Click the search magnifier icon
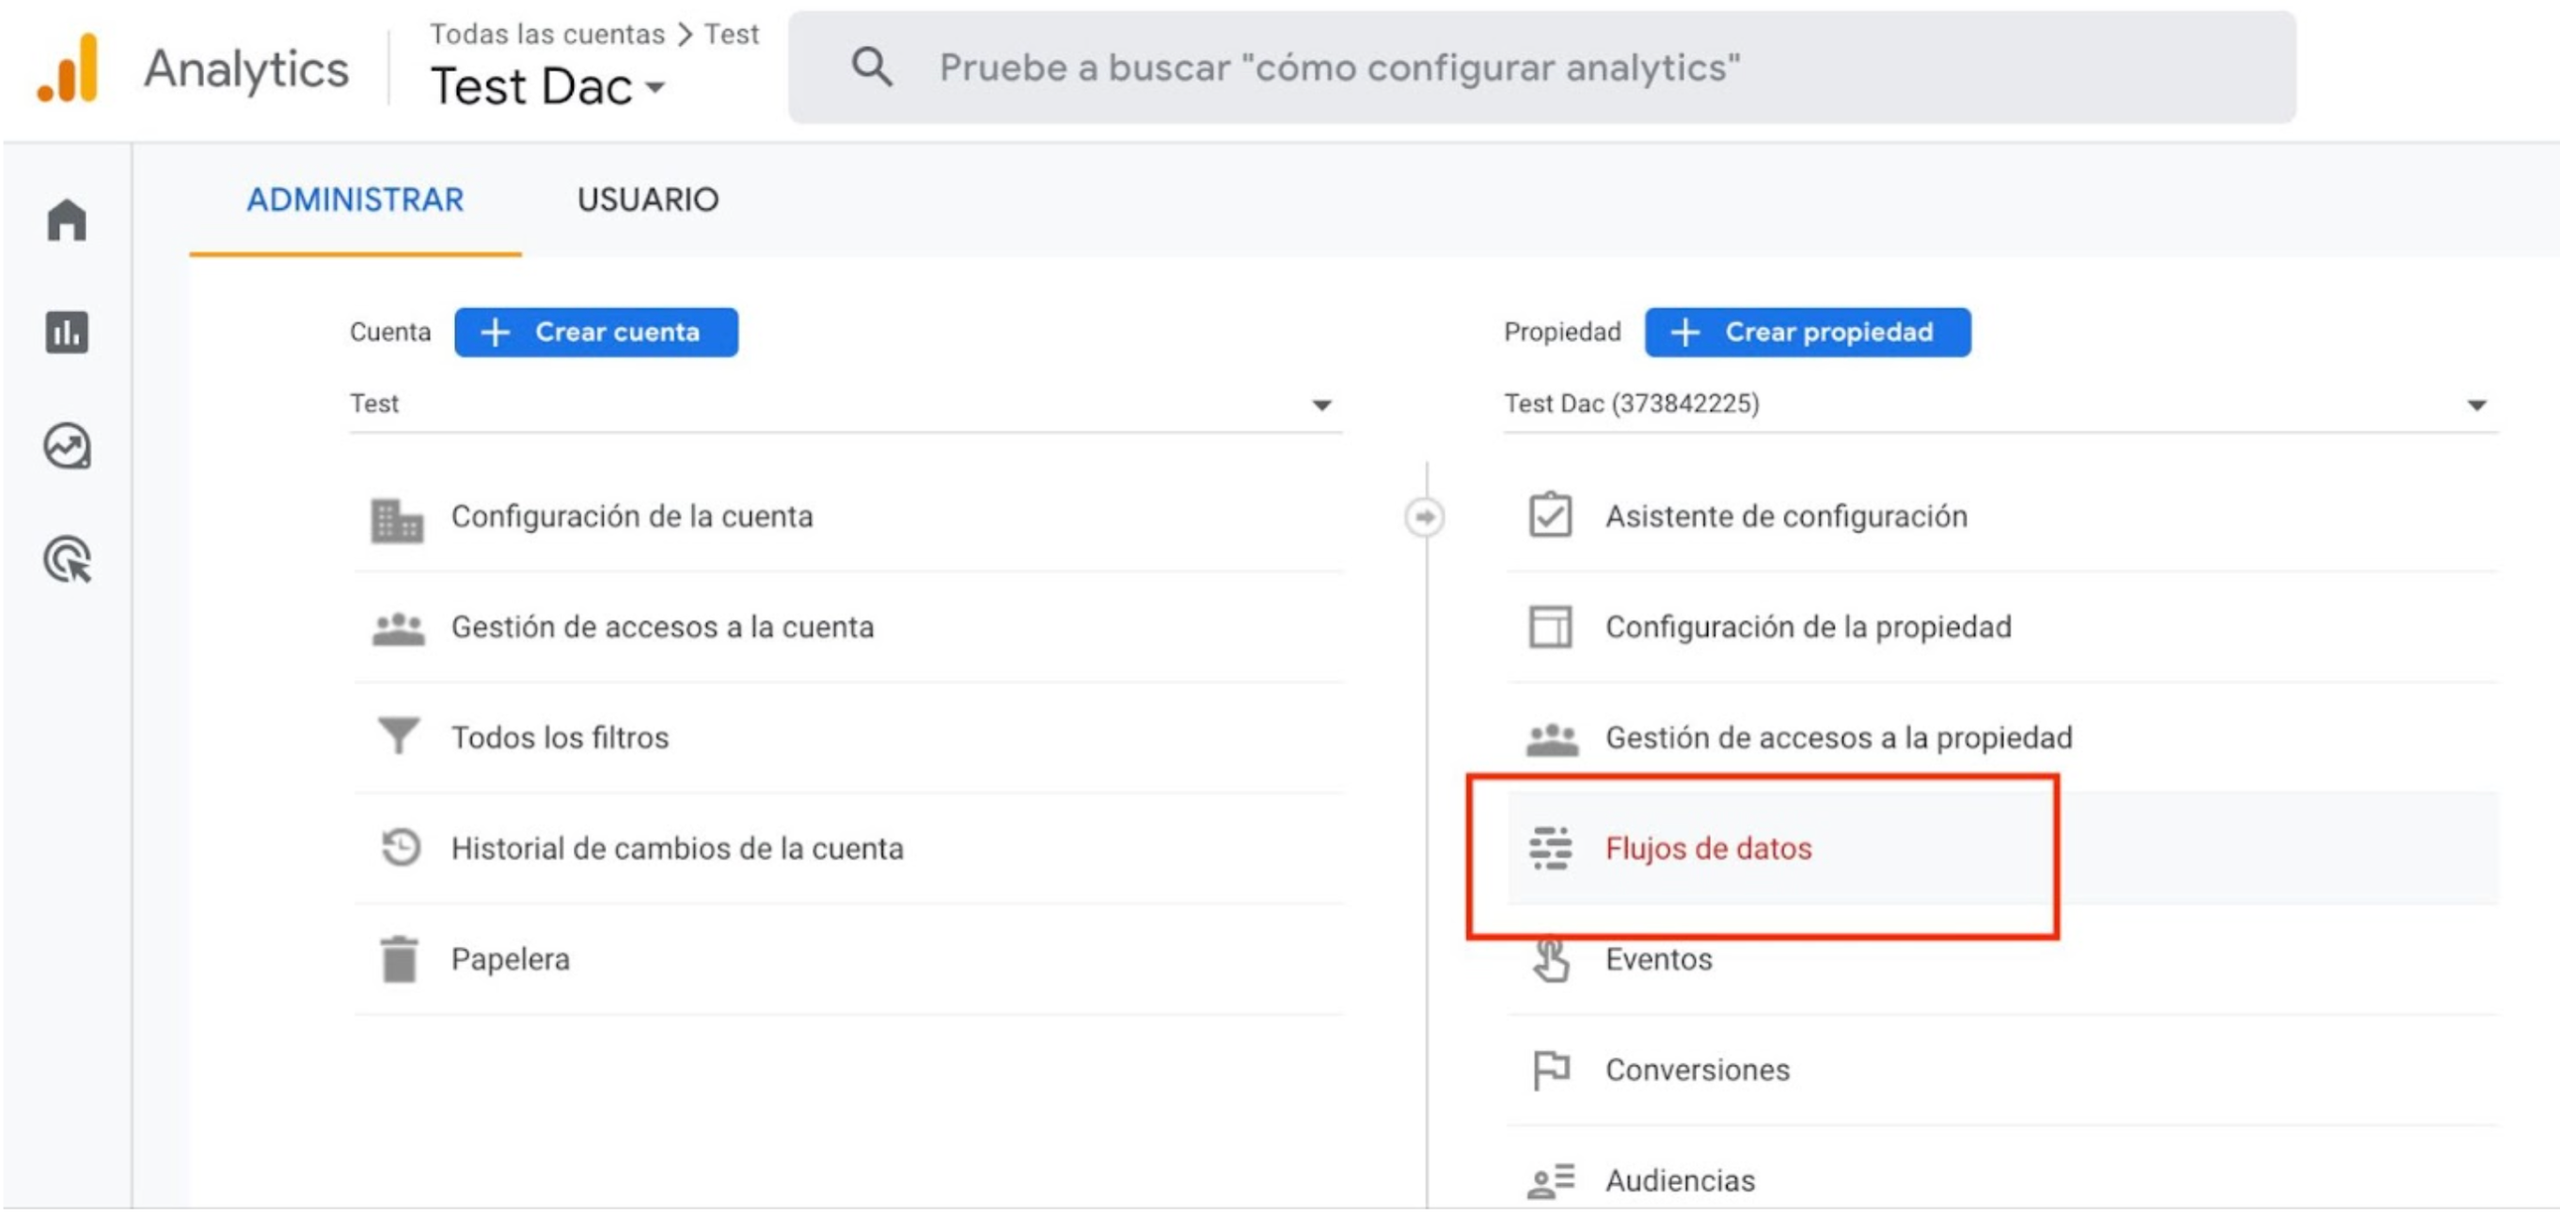The height and width of the screenshot is (1230, 2560). click(x=871, y=68)
